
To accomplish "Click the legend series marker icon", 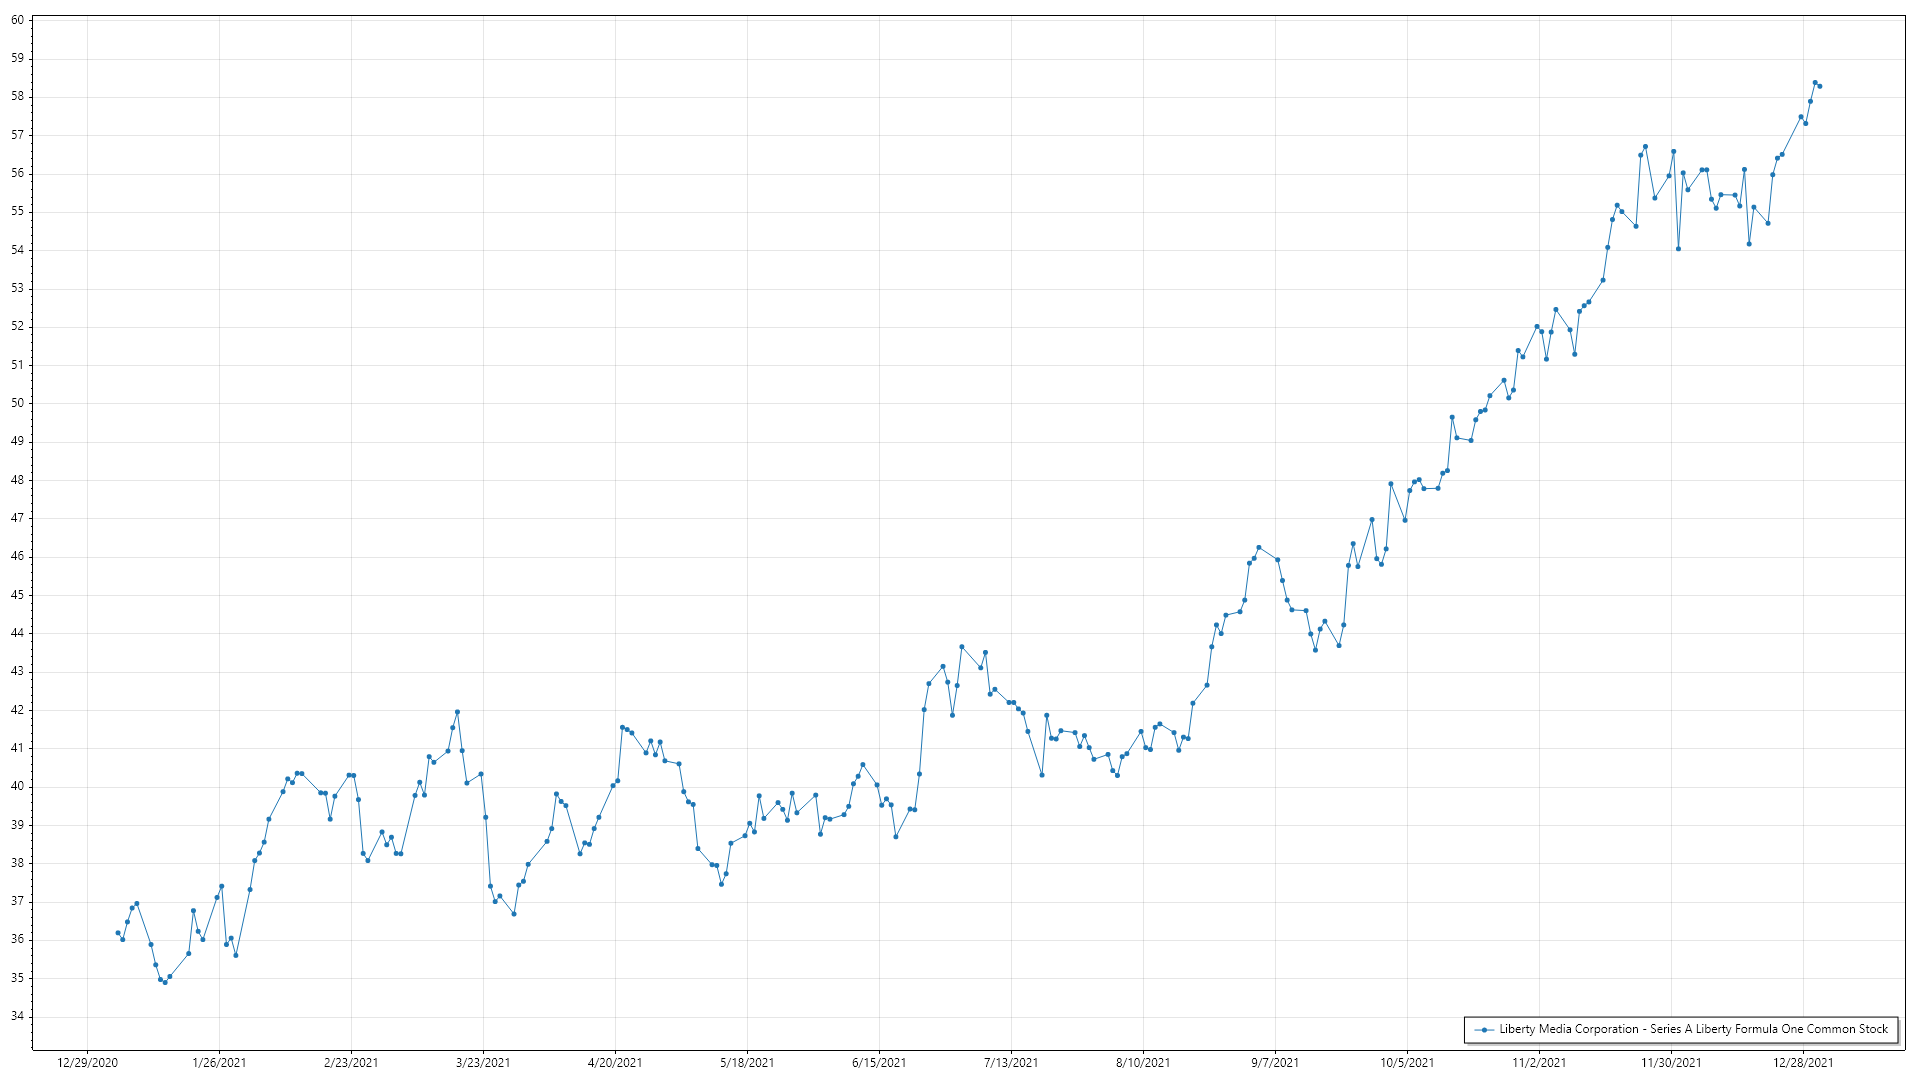I will 1485,1030.
